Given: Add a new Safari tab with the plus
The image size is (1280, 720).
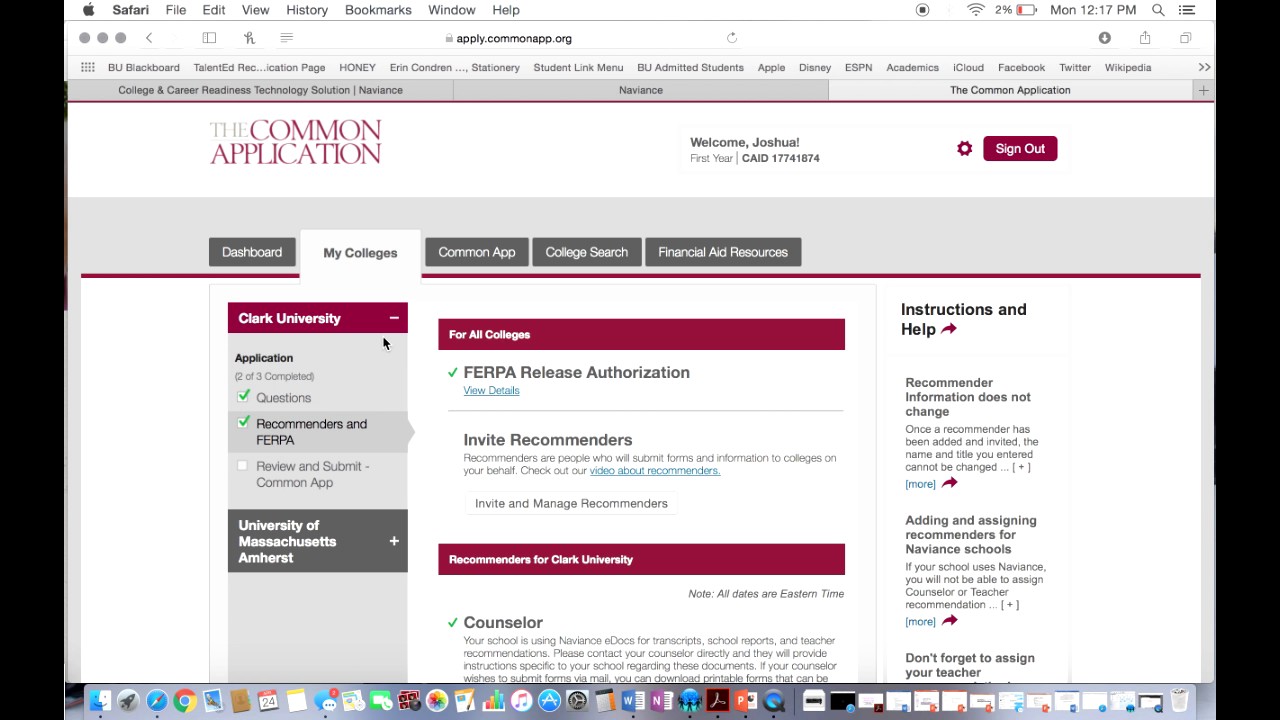Looking at the screenshot, I should [1203, 90].
